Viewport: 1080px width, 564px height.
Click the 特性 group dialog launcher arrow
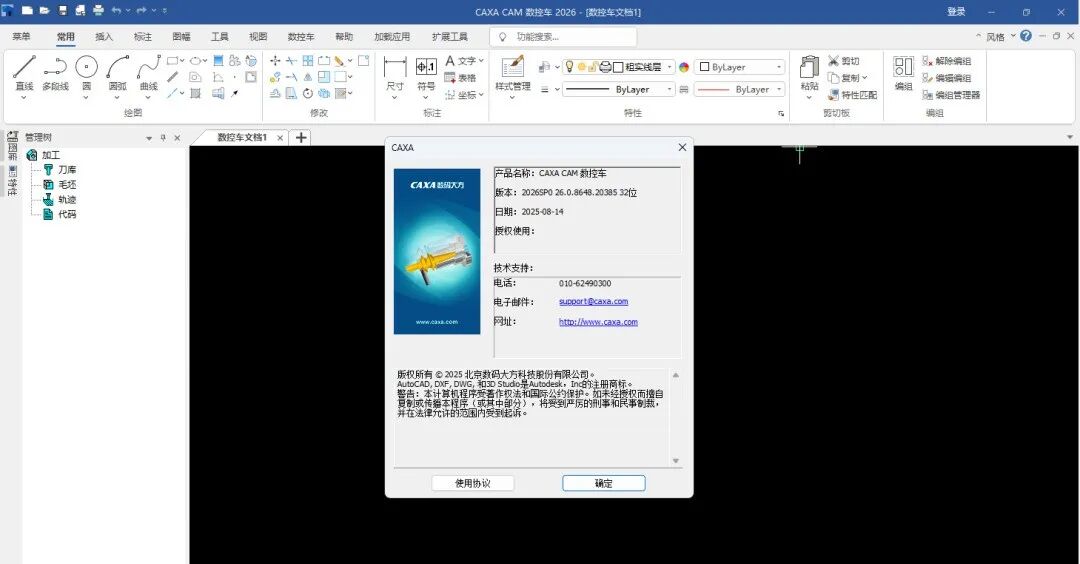click(781, 114)
